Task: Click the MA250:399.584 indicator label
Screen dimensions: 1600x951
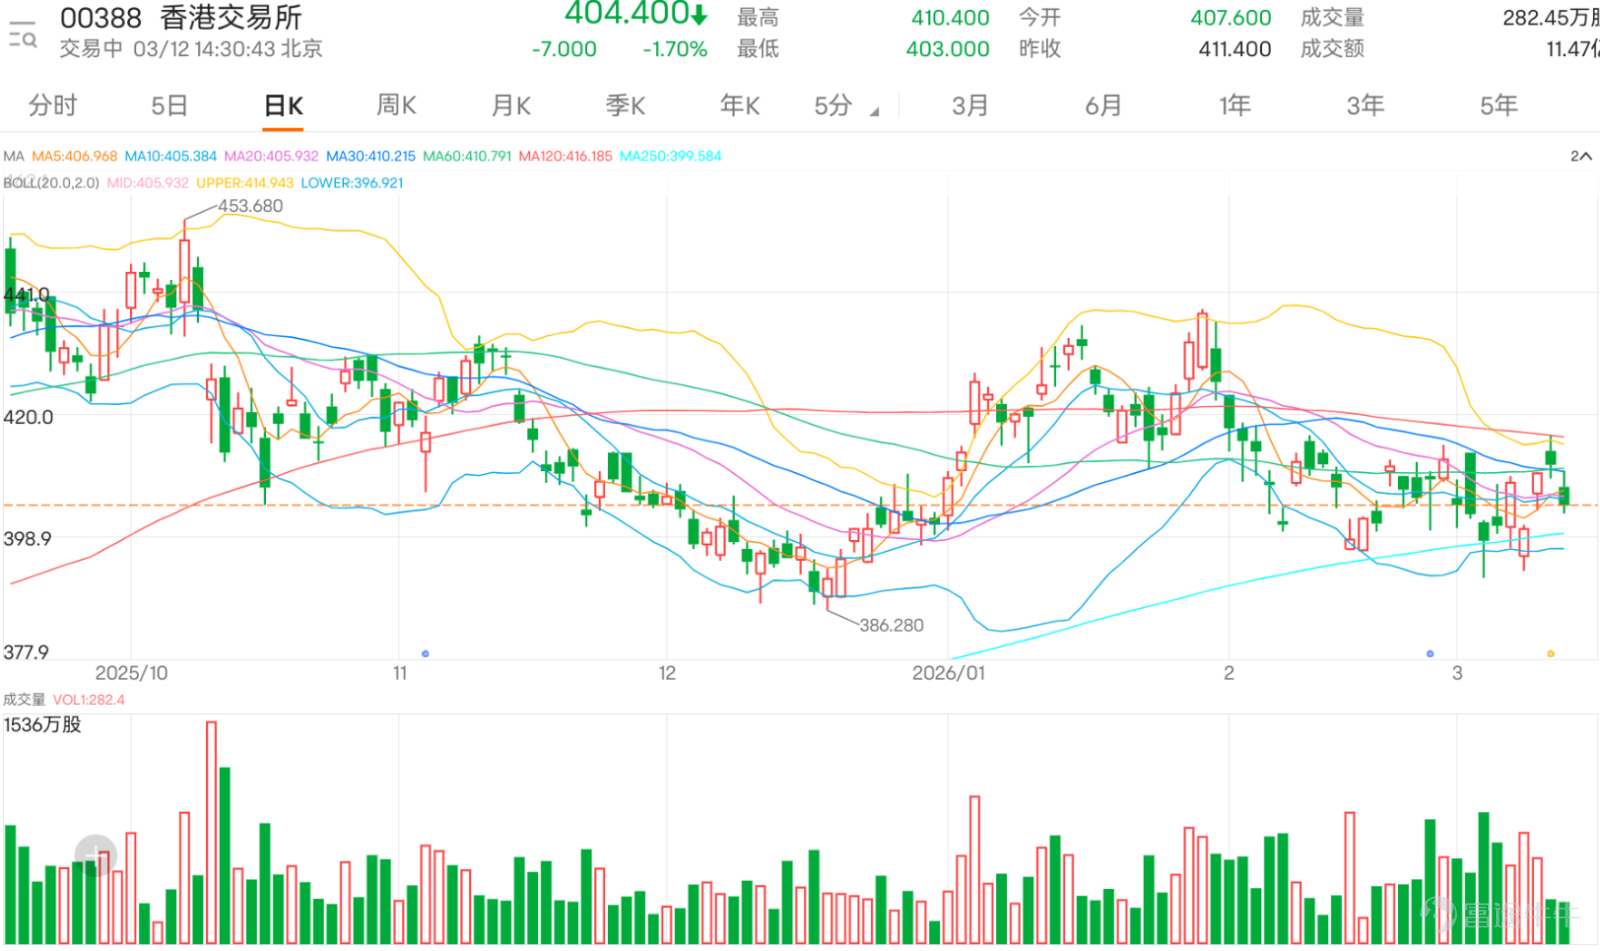Action: click(x=670, y=156)
